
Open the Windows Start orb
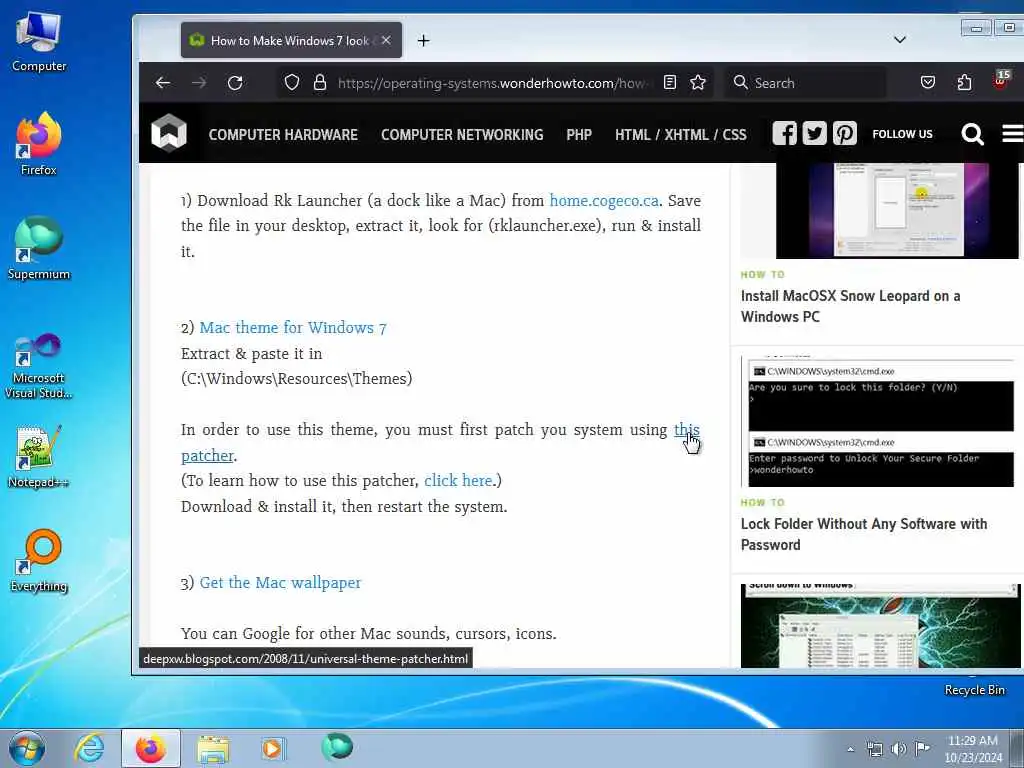click(27, 749)
